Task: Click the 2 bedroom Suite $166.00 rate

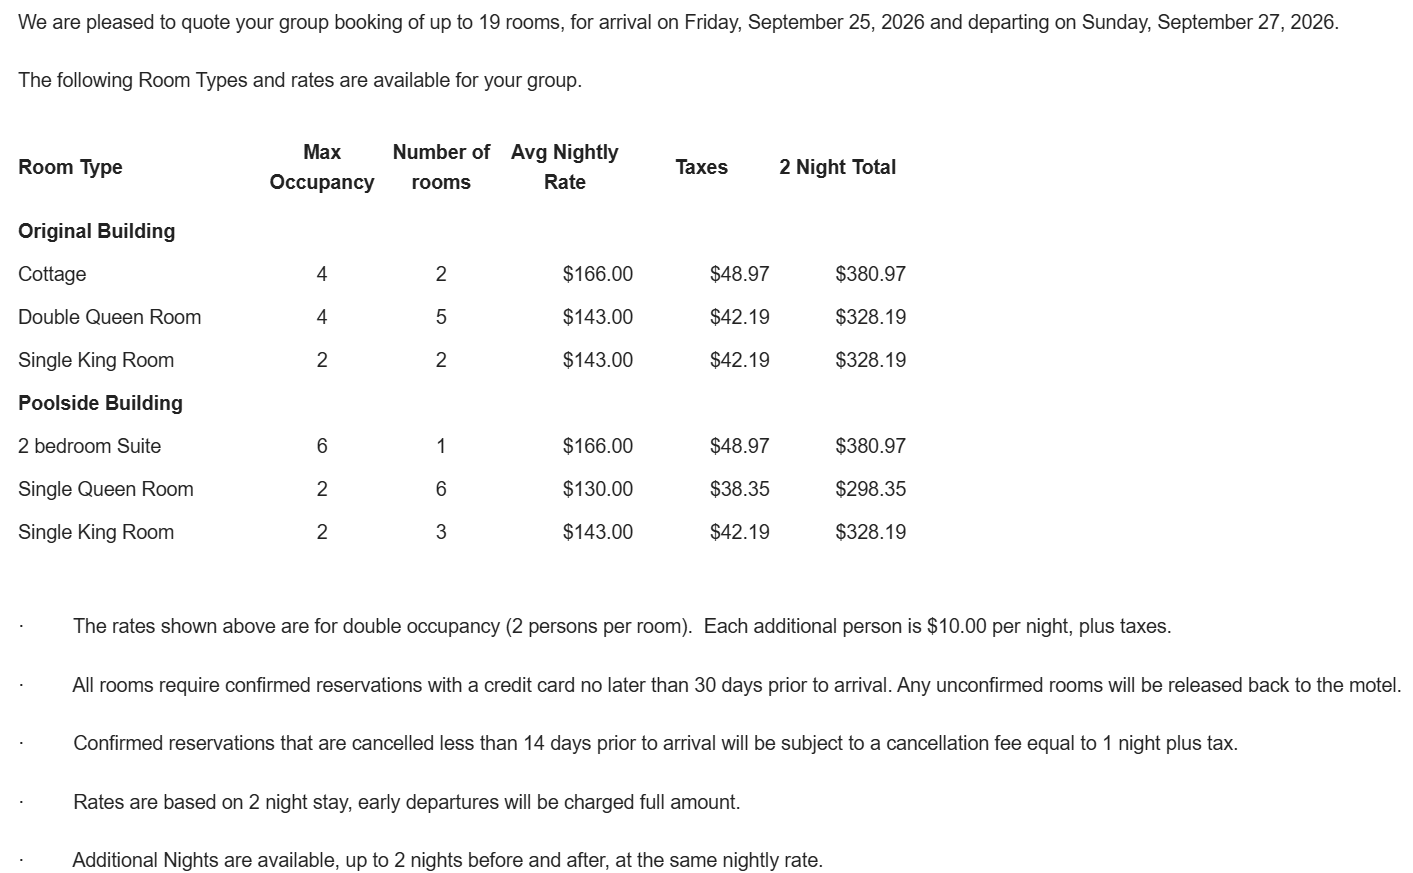Action: [x=598, y=446]
